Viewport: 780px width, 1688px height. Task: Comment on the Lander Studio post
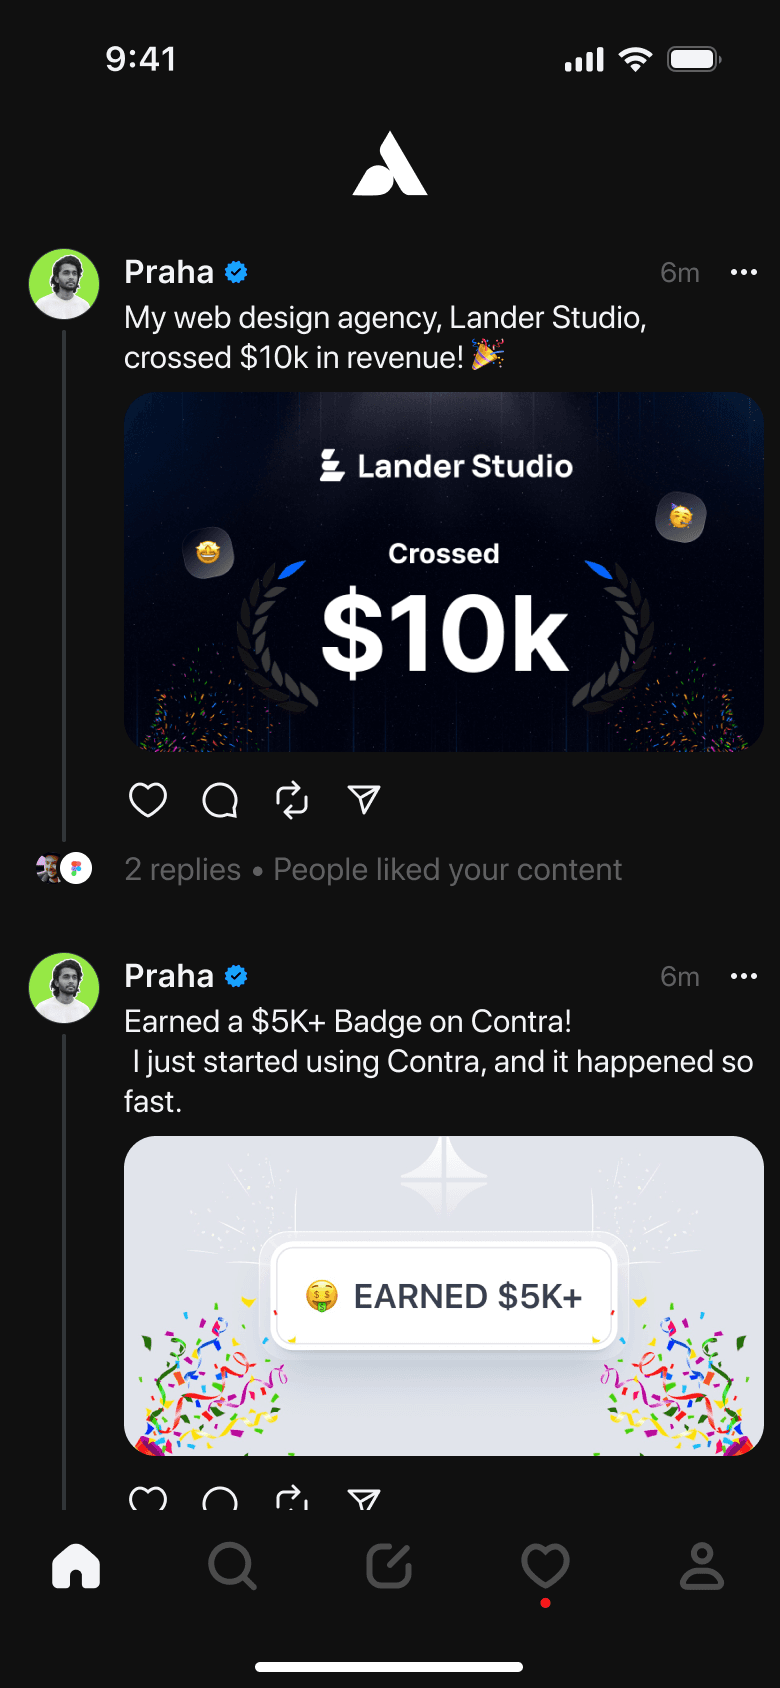(220, 800)
